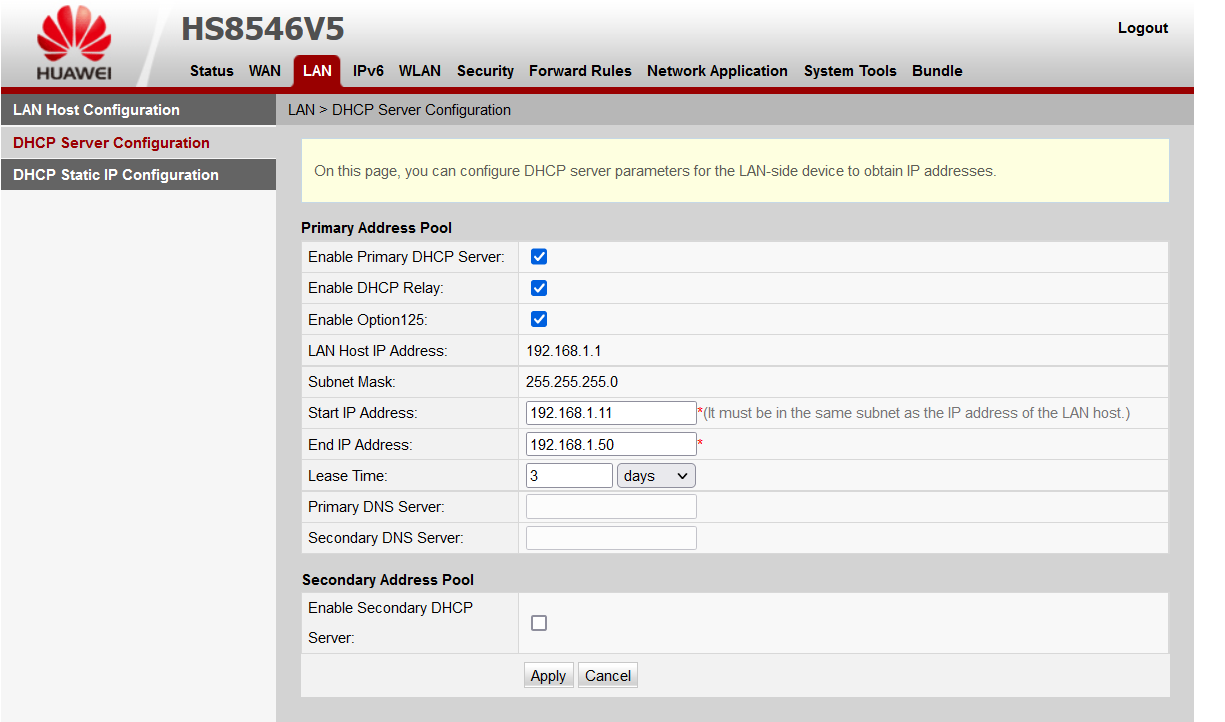Click the Logout link
1225x722 pixels.
pos(1142,28)
